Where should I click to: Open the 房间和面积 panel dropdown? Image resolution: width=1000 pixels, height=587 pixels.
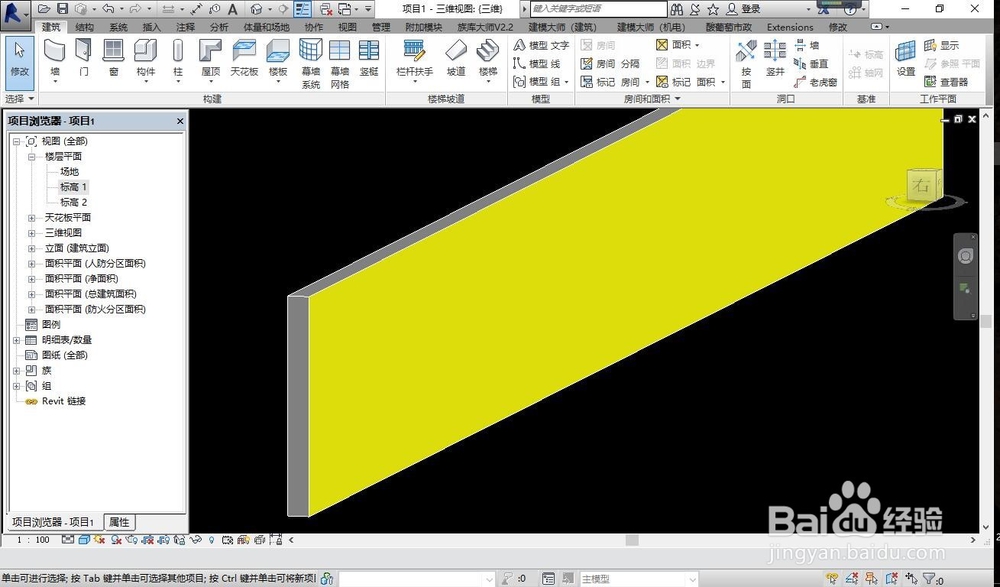652,99
